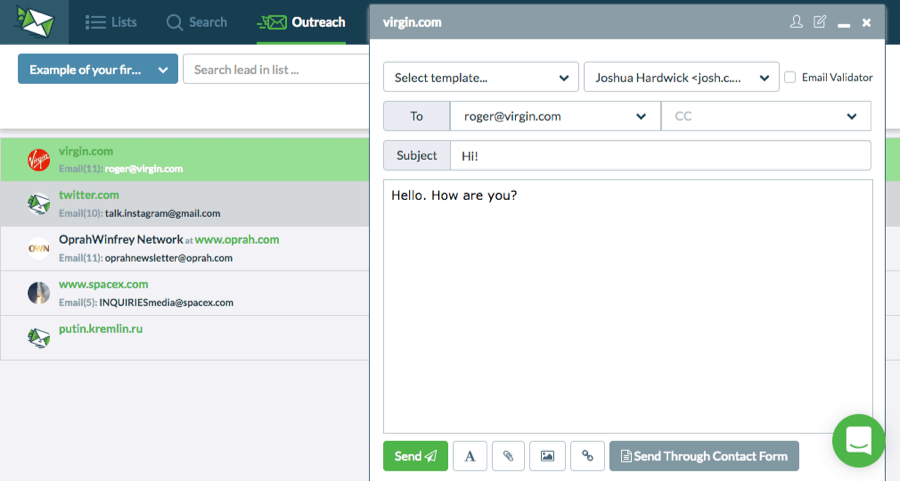Enable the Email Validator checkbox
This screenshot has height=481, width=900.
click(790, 77)
